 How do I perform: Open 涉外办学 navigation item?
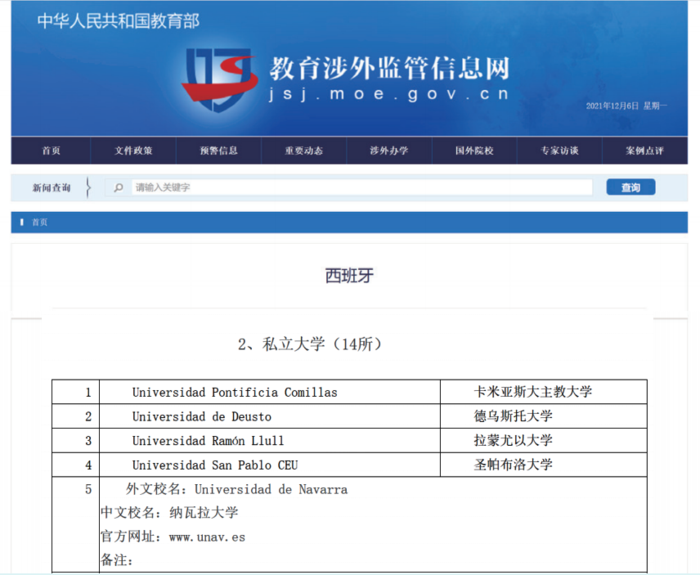click(389, 151)
